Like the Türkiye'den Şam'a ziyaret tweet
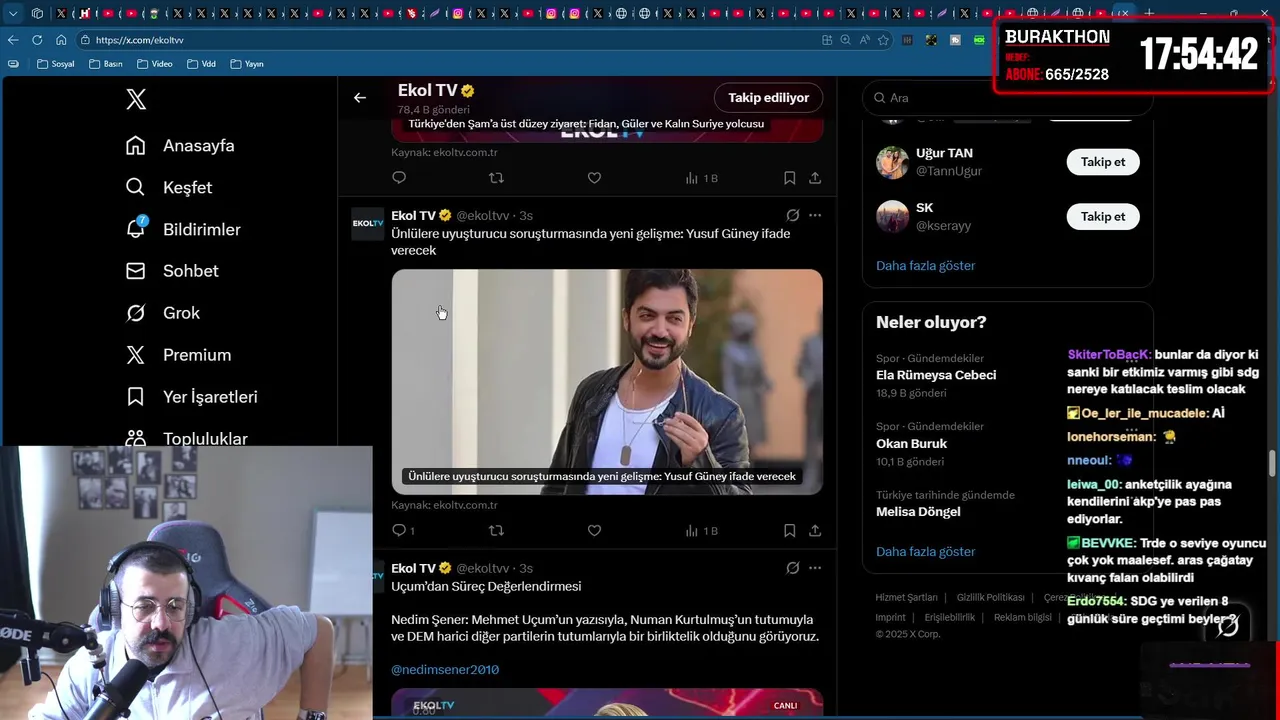 click(594, 177)
